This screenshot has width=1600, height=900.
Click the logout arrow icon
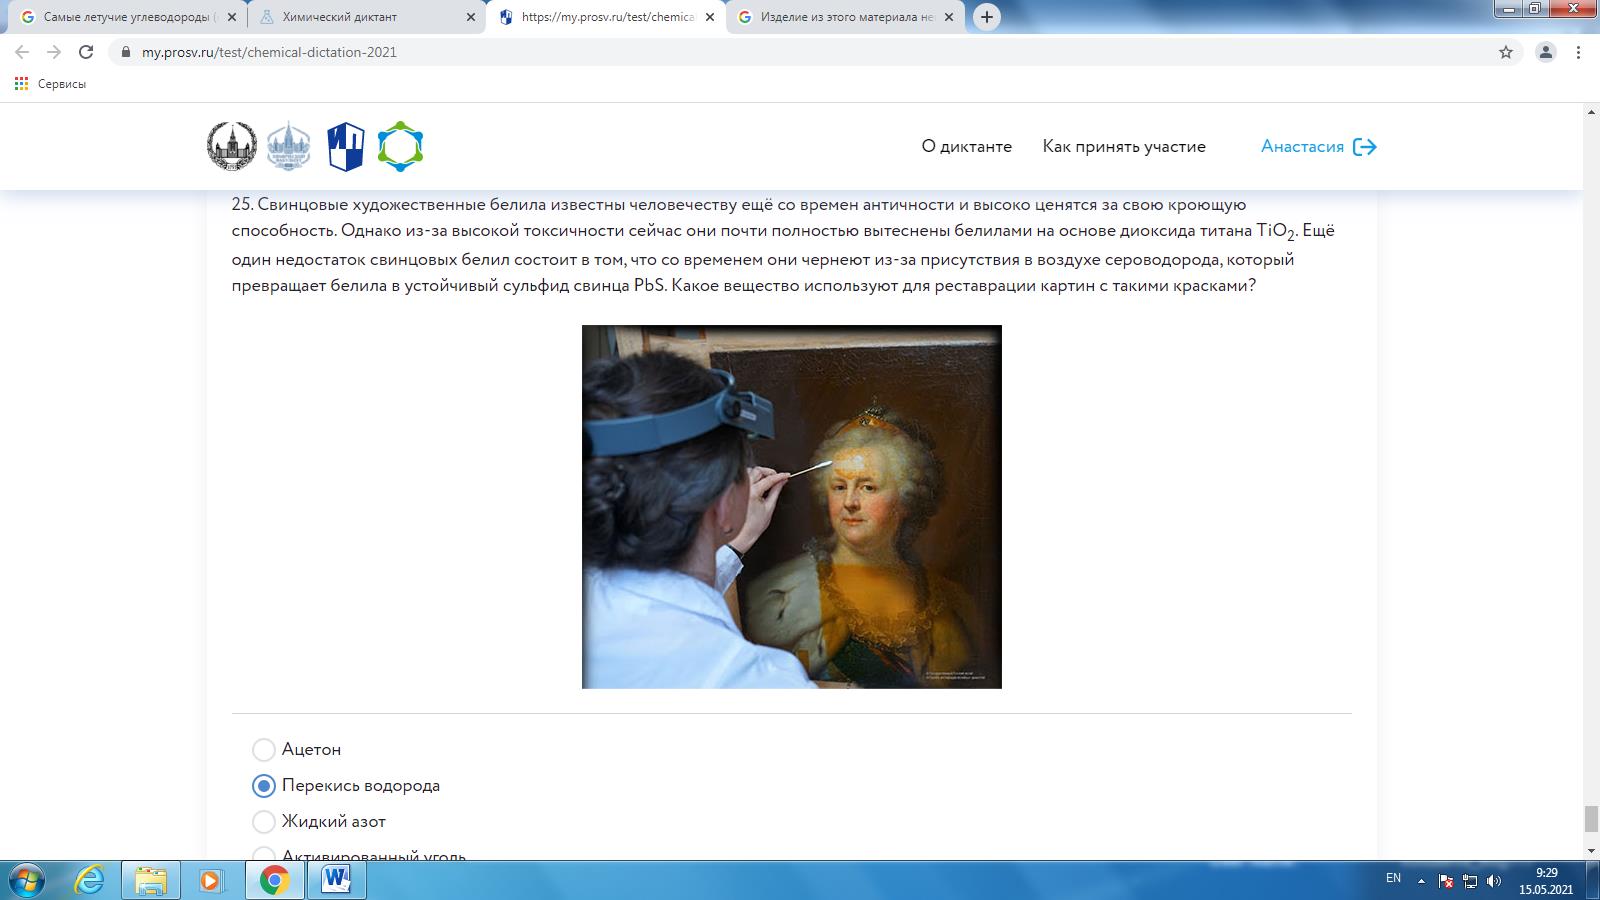1365,147
